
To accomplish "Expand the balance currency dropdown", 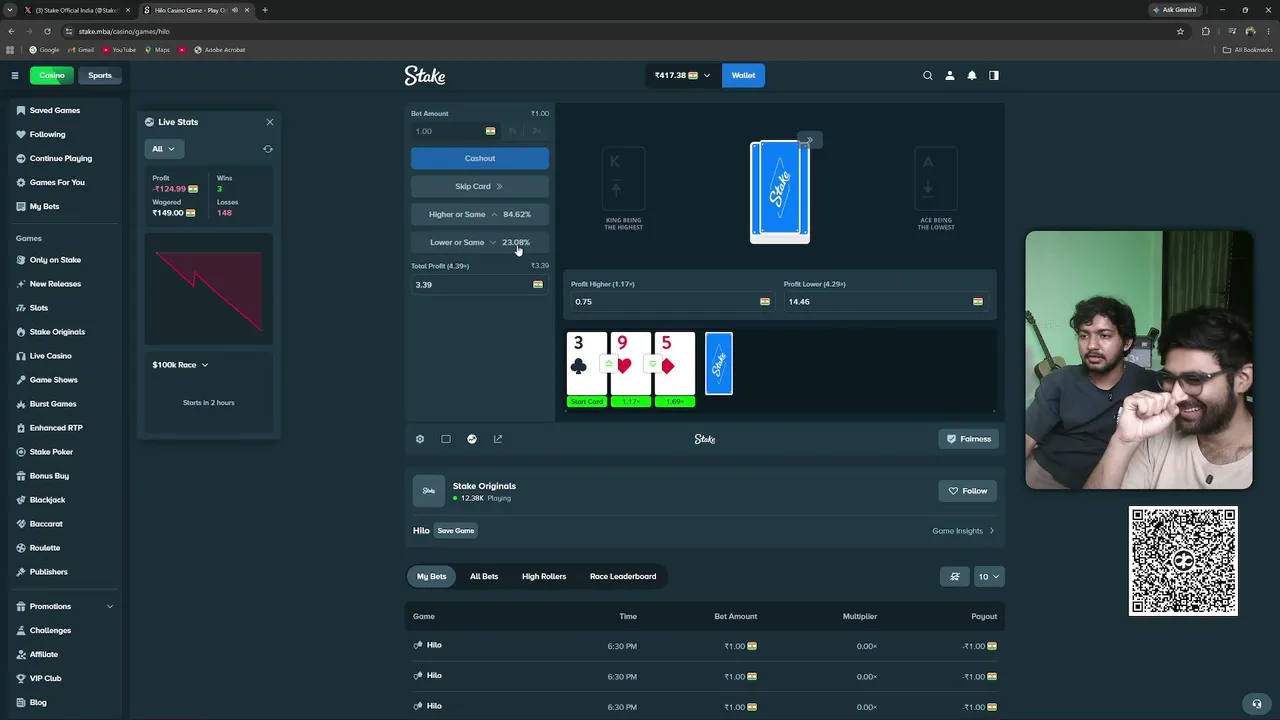I will tap(706, 75).
